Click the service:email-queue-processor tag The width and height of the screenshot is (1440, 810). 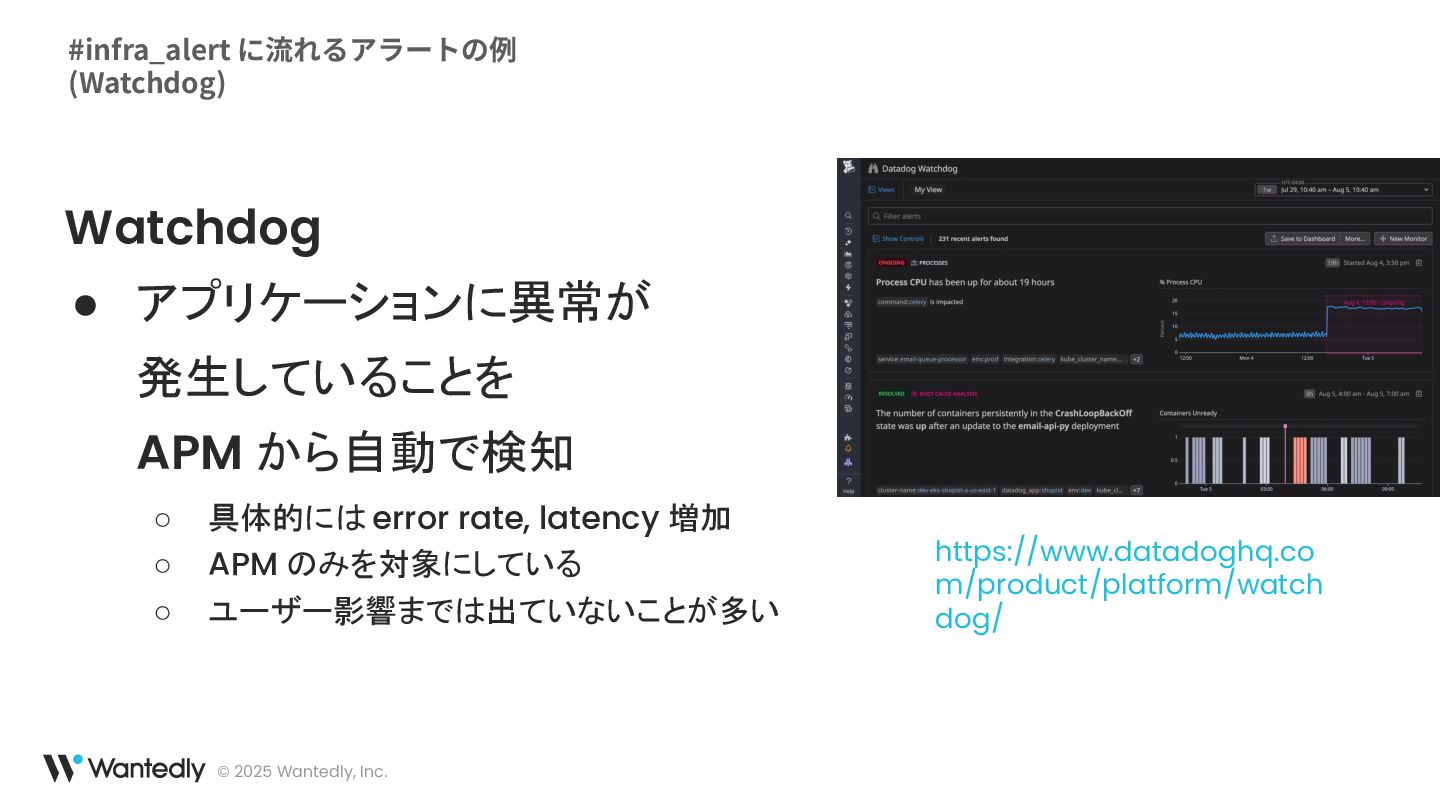(922, 359)
